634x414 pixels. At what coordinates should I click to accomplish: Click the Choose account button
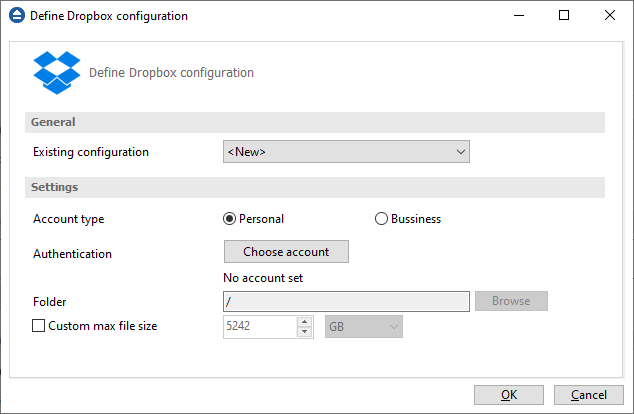point(286,251)
